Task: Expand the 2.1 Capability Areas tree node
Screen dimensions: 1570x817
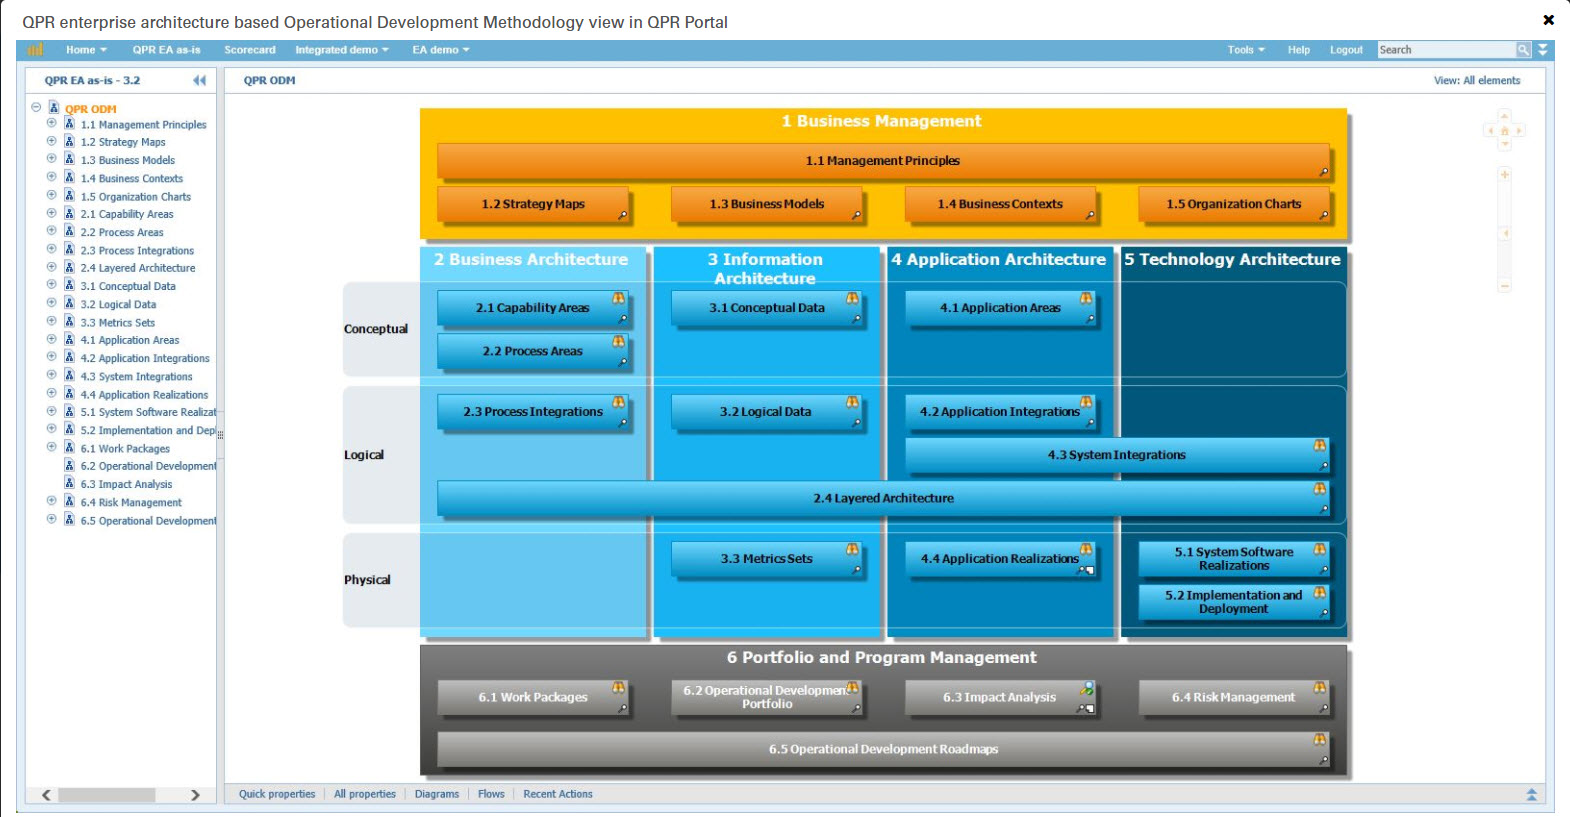Action: pyautogui.click(x=52, y=213)
